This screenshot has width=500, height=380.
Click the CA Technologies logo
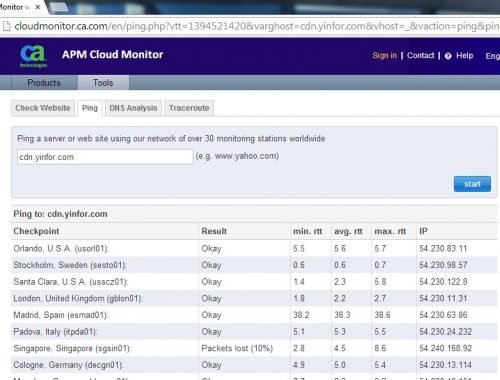pyautogui.click(x=33, y=56)
